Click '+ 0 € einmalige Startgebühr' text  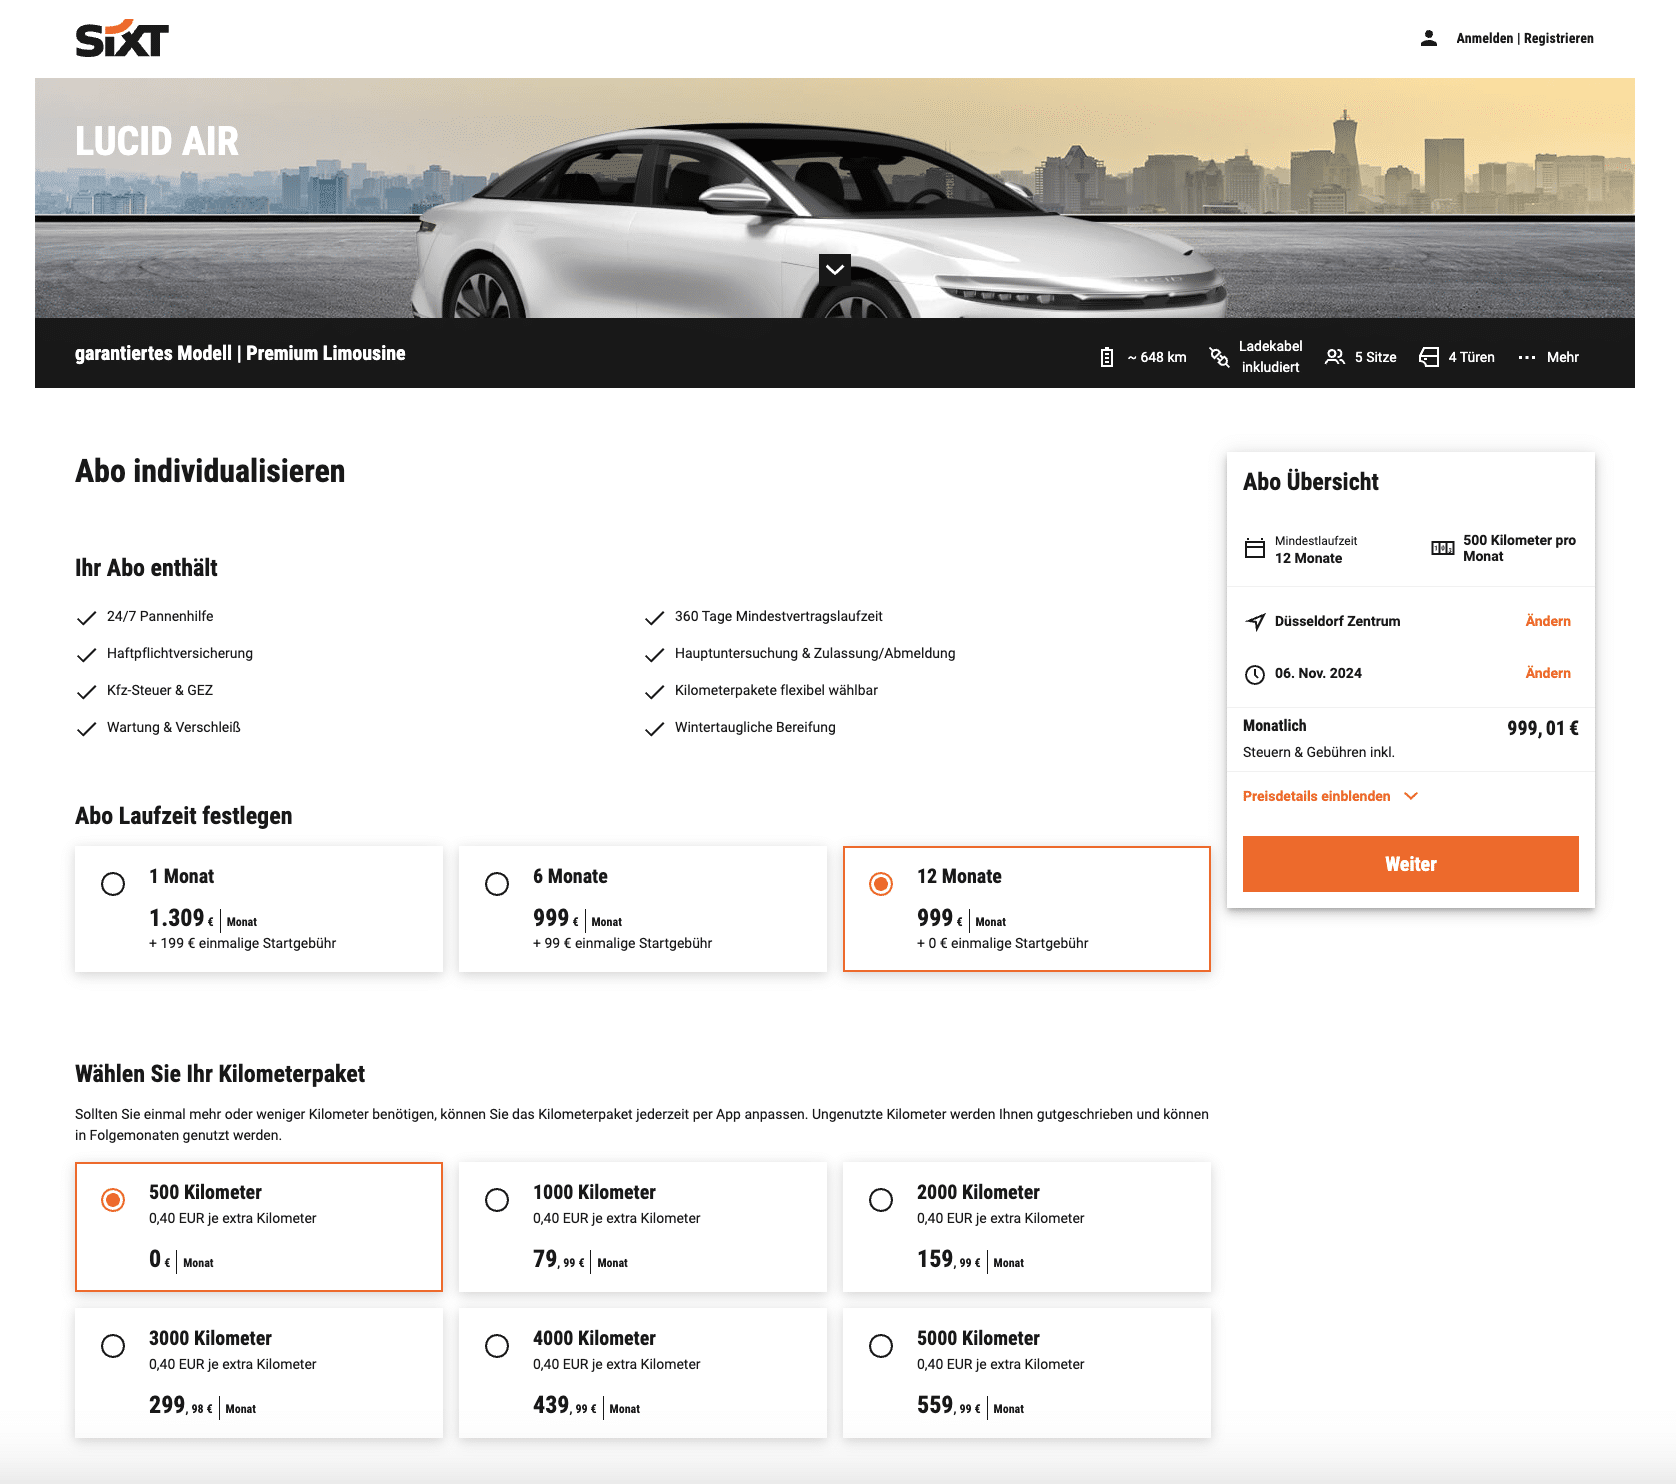(x=1002, y=943)
